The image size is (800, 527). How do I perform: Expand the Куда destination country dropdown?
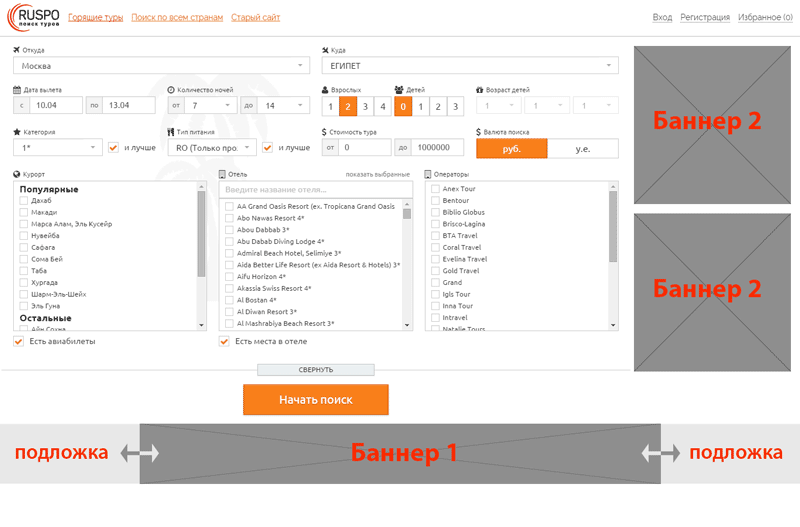pos(469,66)
